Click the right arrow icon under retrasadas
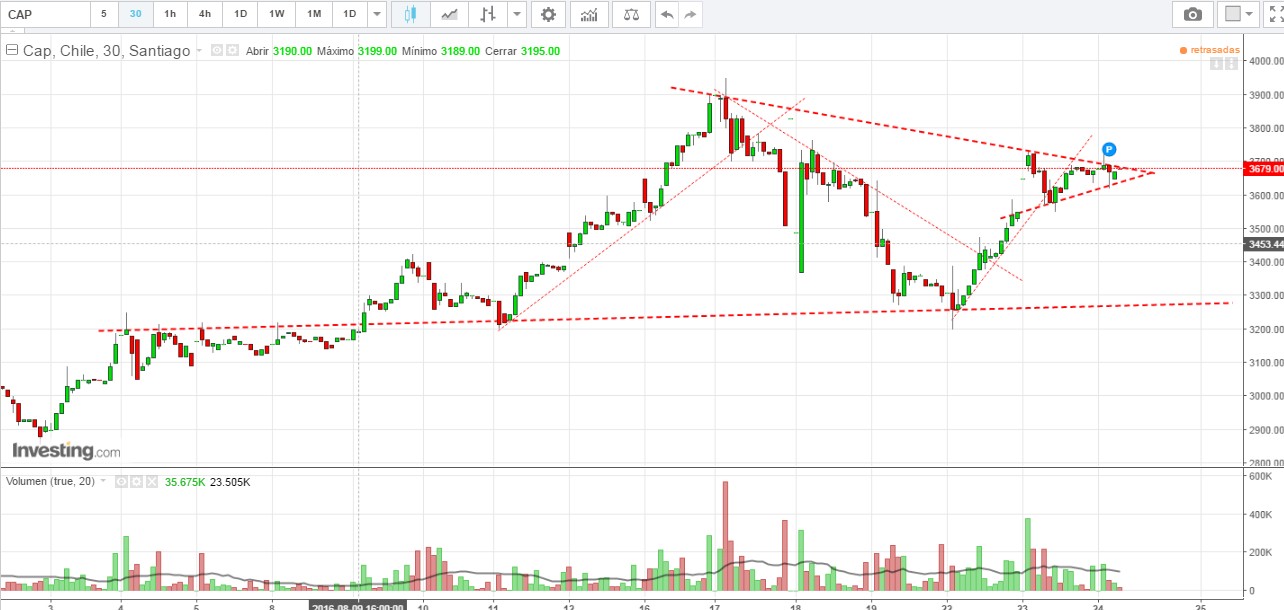 point(1230,64)
